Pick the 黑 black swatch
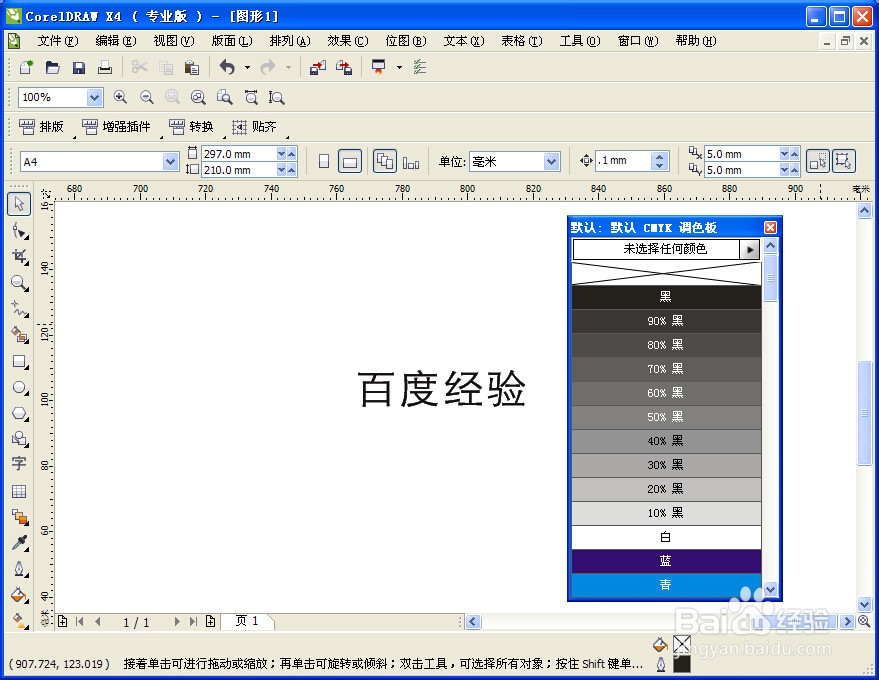This screenshot has width=879, height=680. coord(666,297)
